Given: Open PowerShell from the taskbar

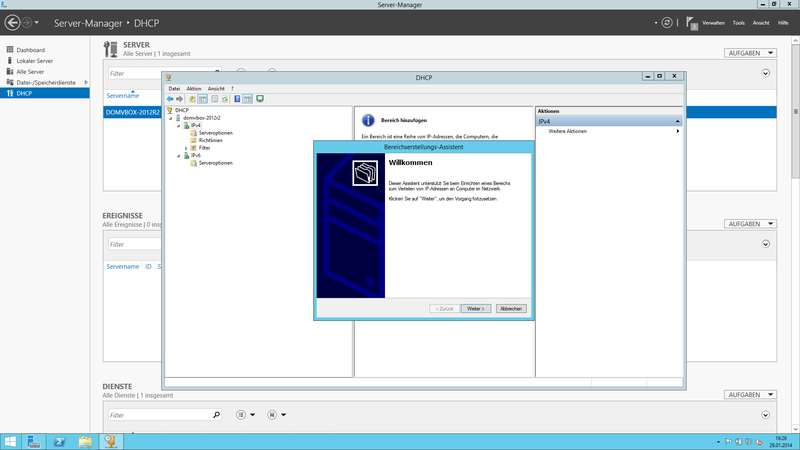Looking at the screenshot, I should tap(60, 441).
